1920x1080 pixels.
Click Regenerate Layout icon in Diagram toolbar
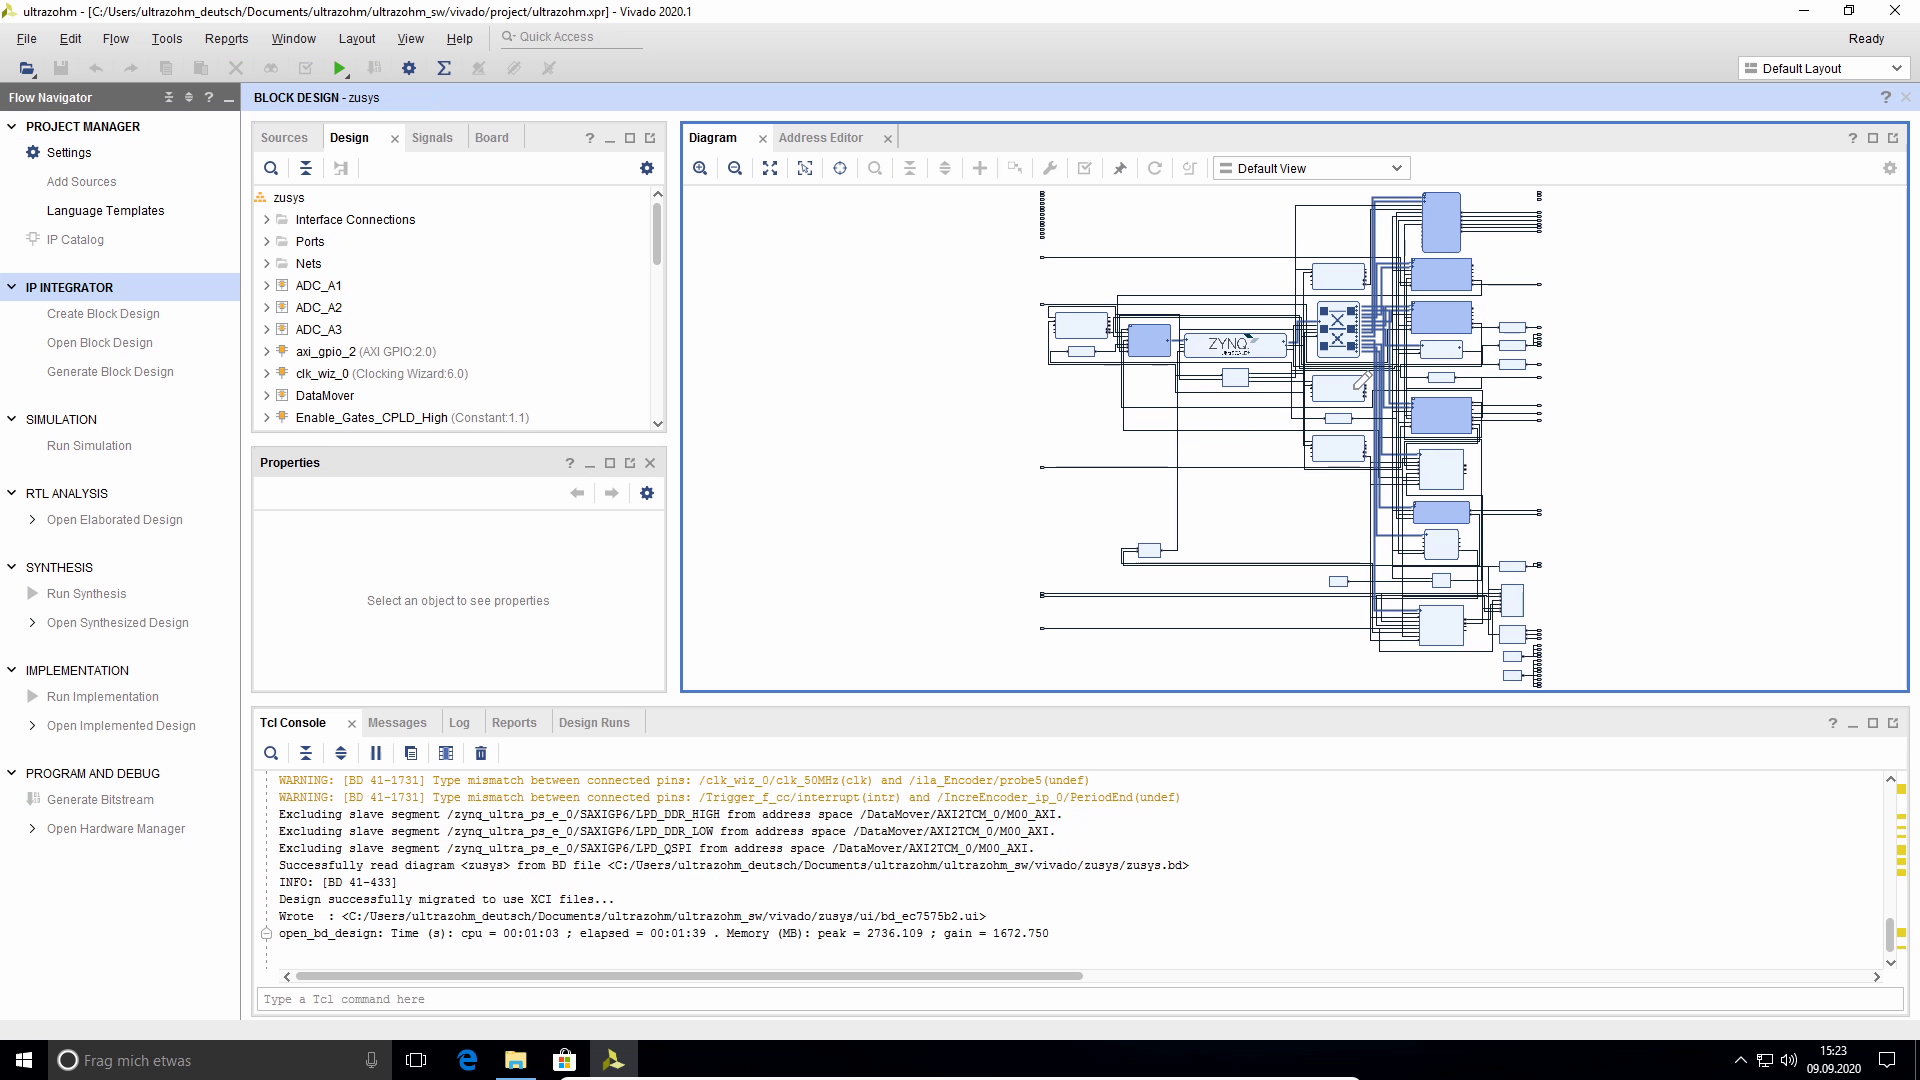(1154, 168)
